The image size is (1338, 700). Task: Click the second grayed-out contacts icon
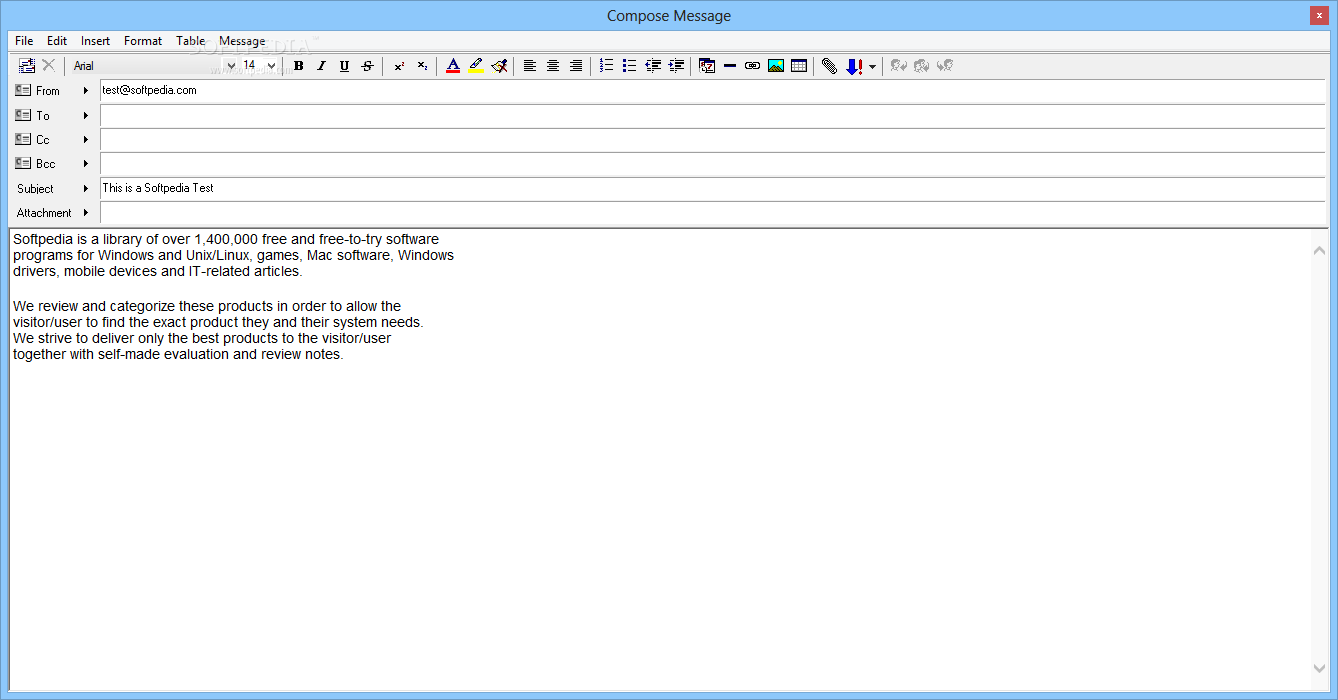point(921,66)
